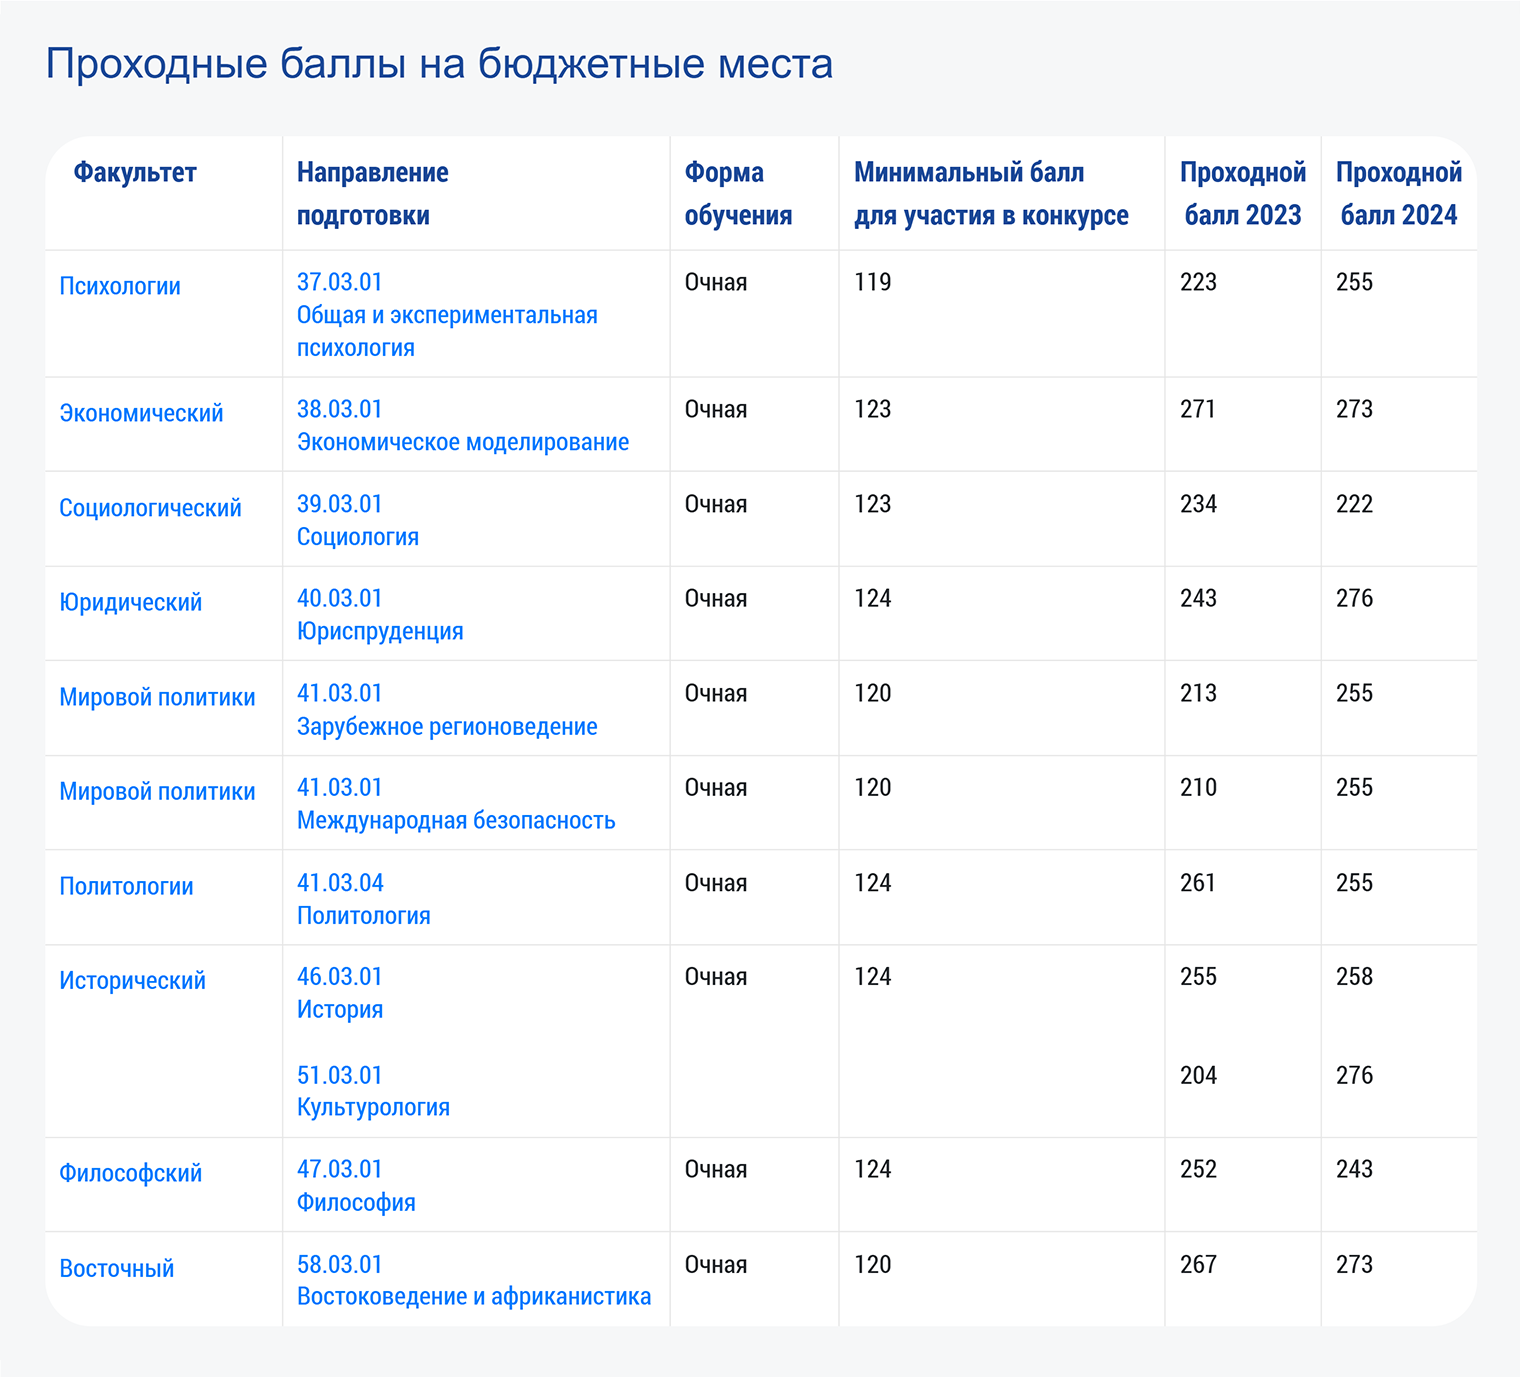Click the Направление подготовки column header
The width and height of the screenshot is (1520, 1377).
click(x=373, y=194)
